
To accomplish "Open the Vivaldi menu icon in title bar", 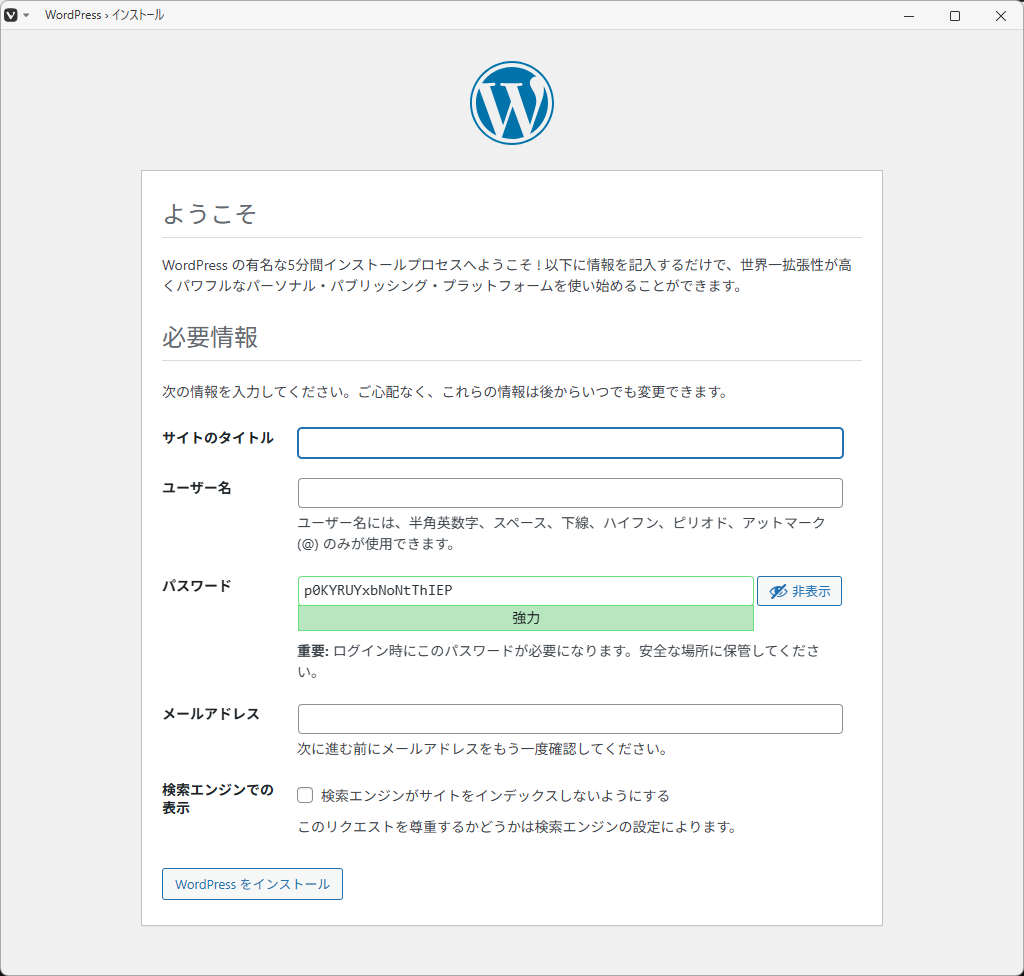I will (x=10, y=15).
